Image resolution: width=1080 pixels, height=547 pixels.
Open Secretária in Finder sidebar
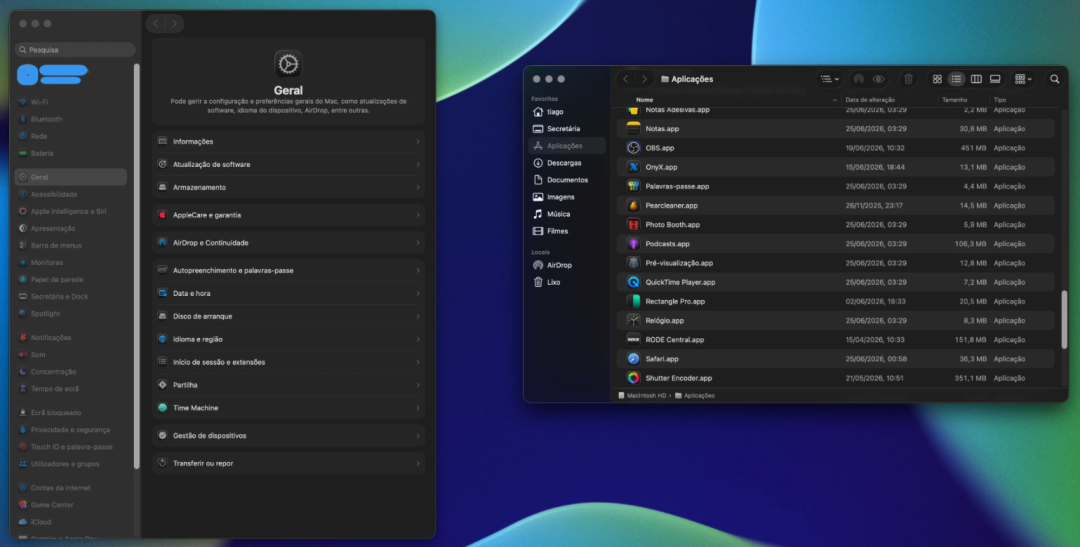567,129
